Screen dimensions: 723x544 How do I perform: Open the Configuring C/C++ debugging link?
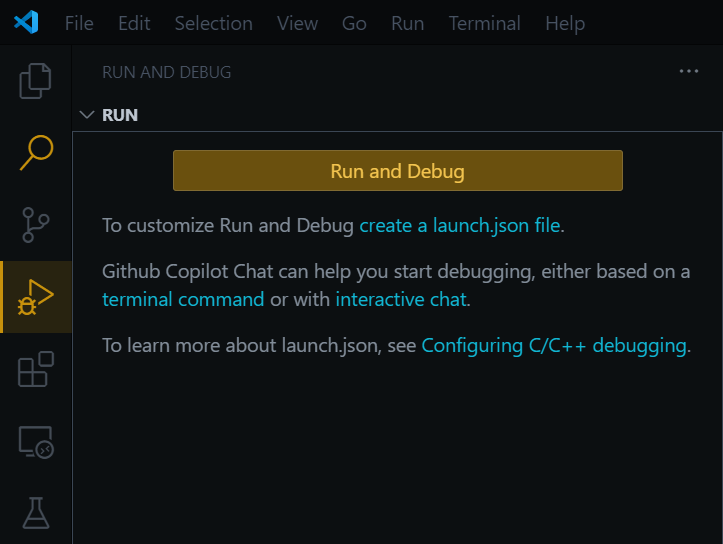pos(554,345)
